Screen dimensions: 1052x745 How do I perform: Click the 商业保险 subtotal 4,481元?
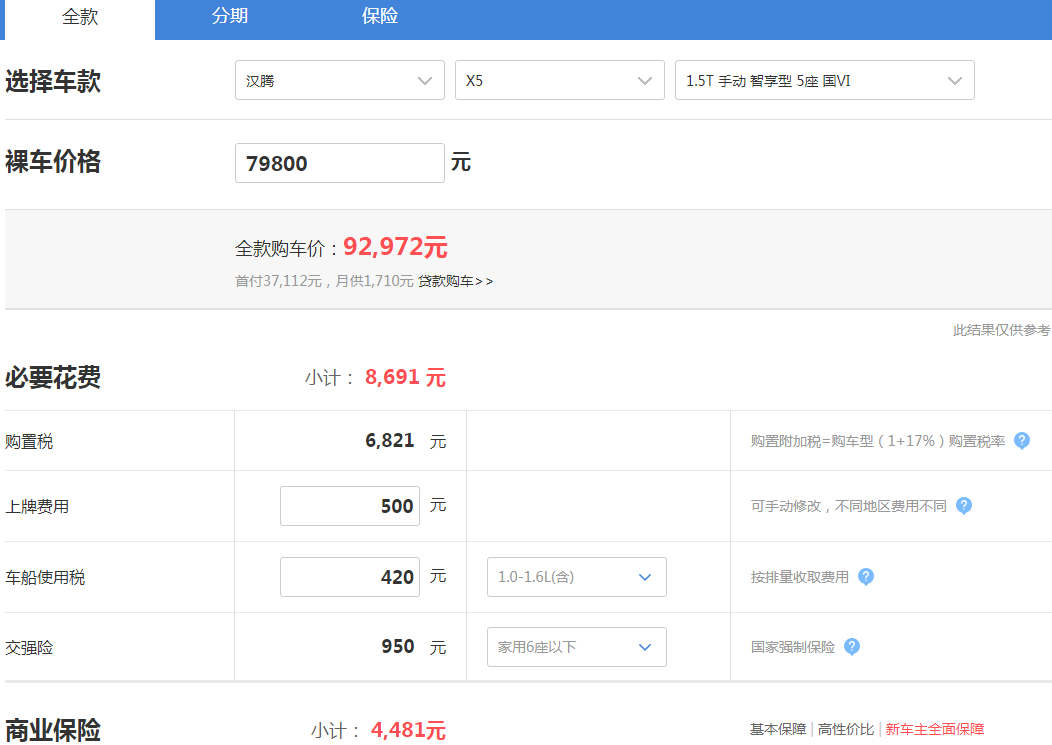(x=408, y=730)
